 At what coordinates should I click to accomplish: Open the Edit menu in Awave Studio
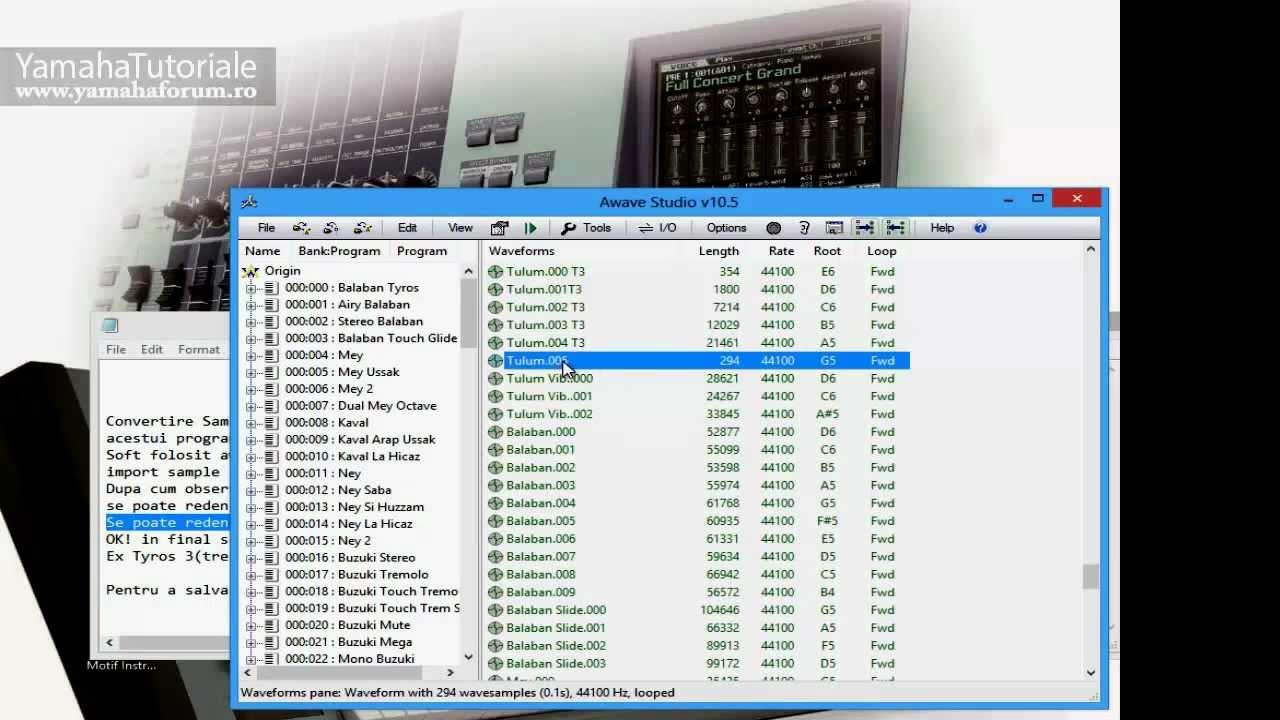[x=407, y=228]
